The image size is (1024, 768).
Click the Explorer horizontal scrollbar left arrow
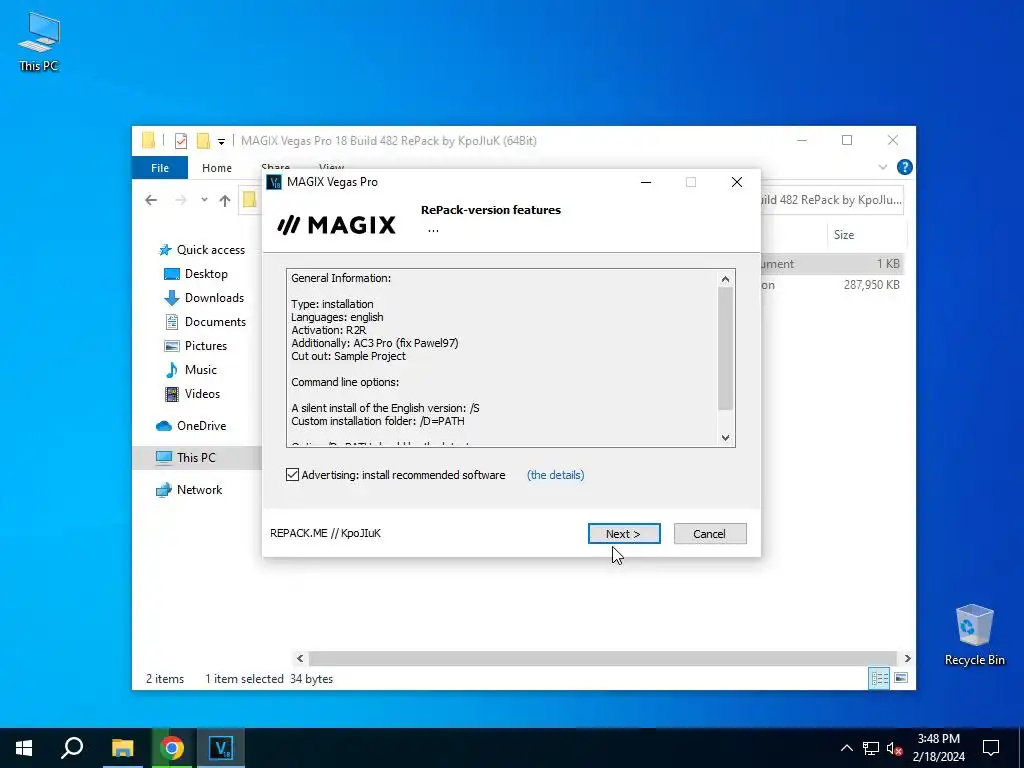click(300, 658)
